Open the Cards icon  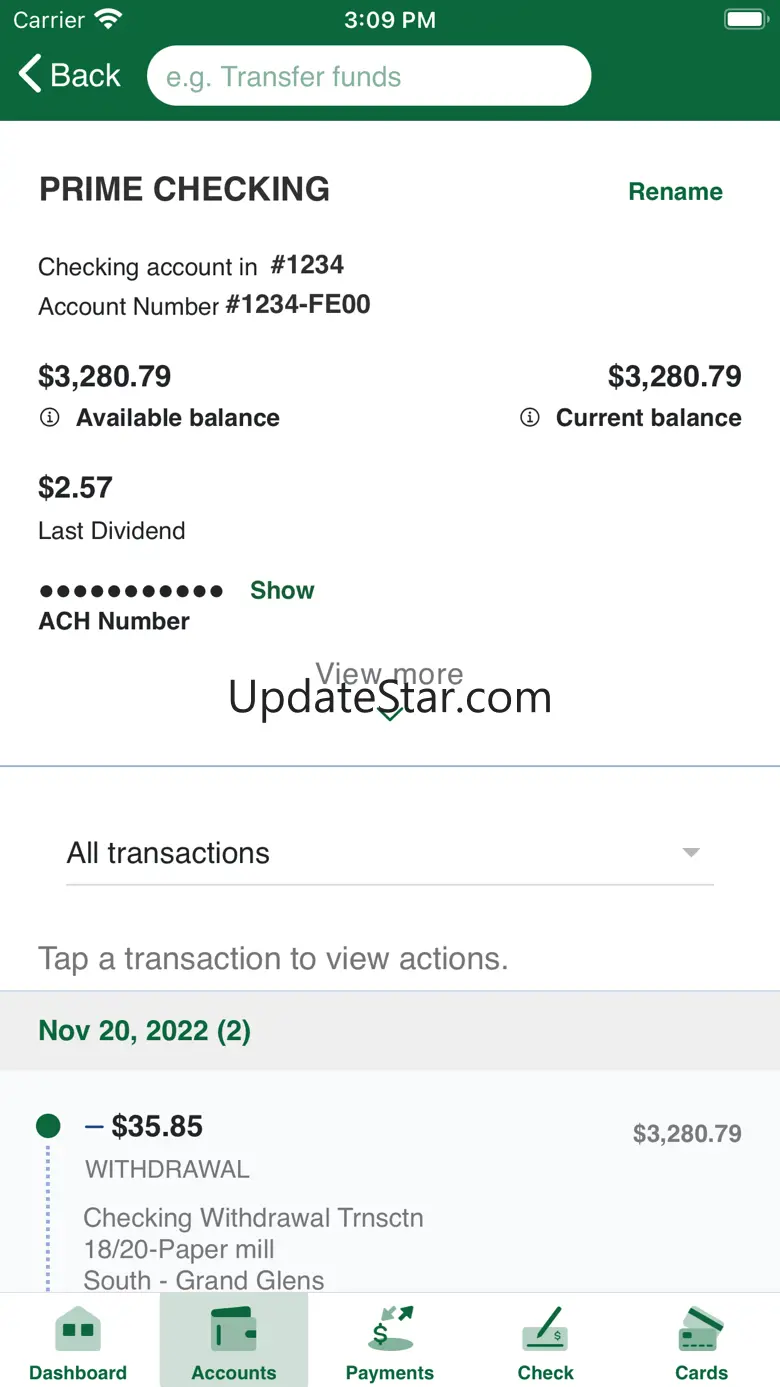pos(701,1329)
